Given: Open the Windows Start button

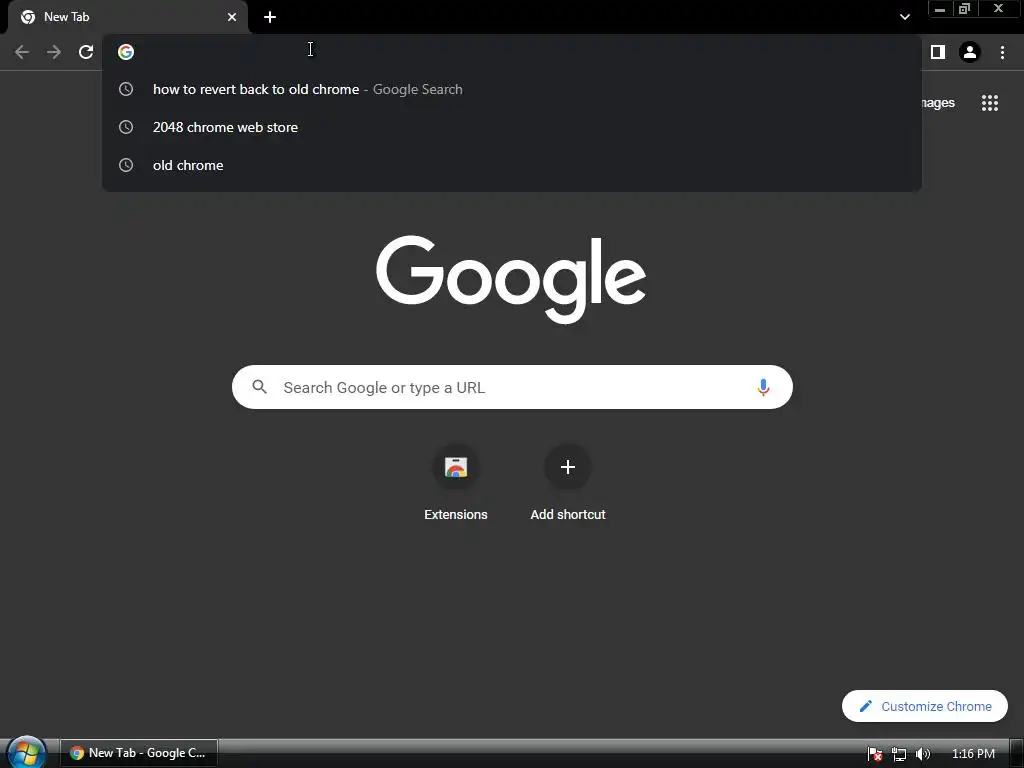Looking at the screenshot, I should (x=26, y=753).
